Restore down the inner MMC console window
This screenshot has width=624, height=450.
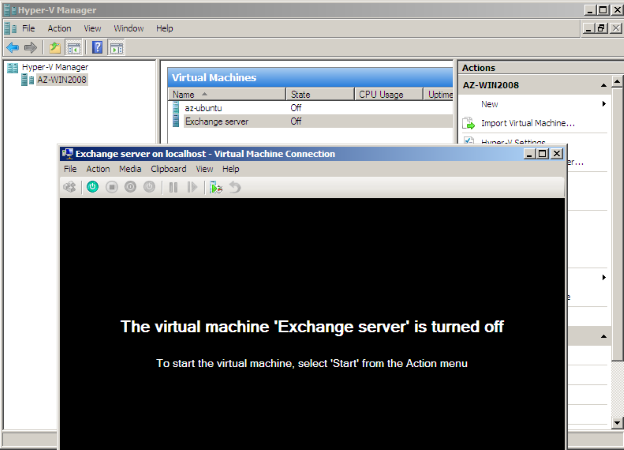pyautogui.click(x=601, y=28)
